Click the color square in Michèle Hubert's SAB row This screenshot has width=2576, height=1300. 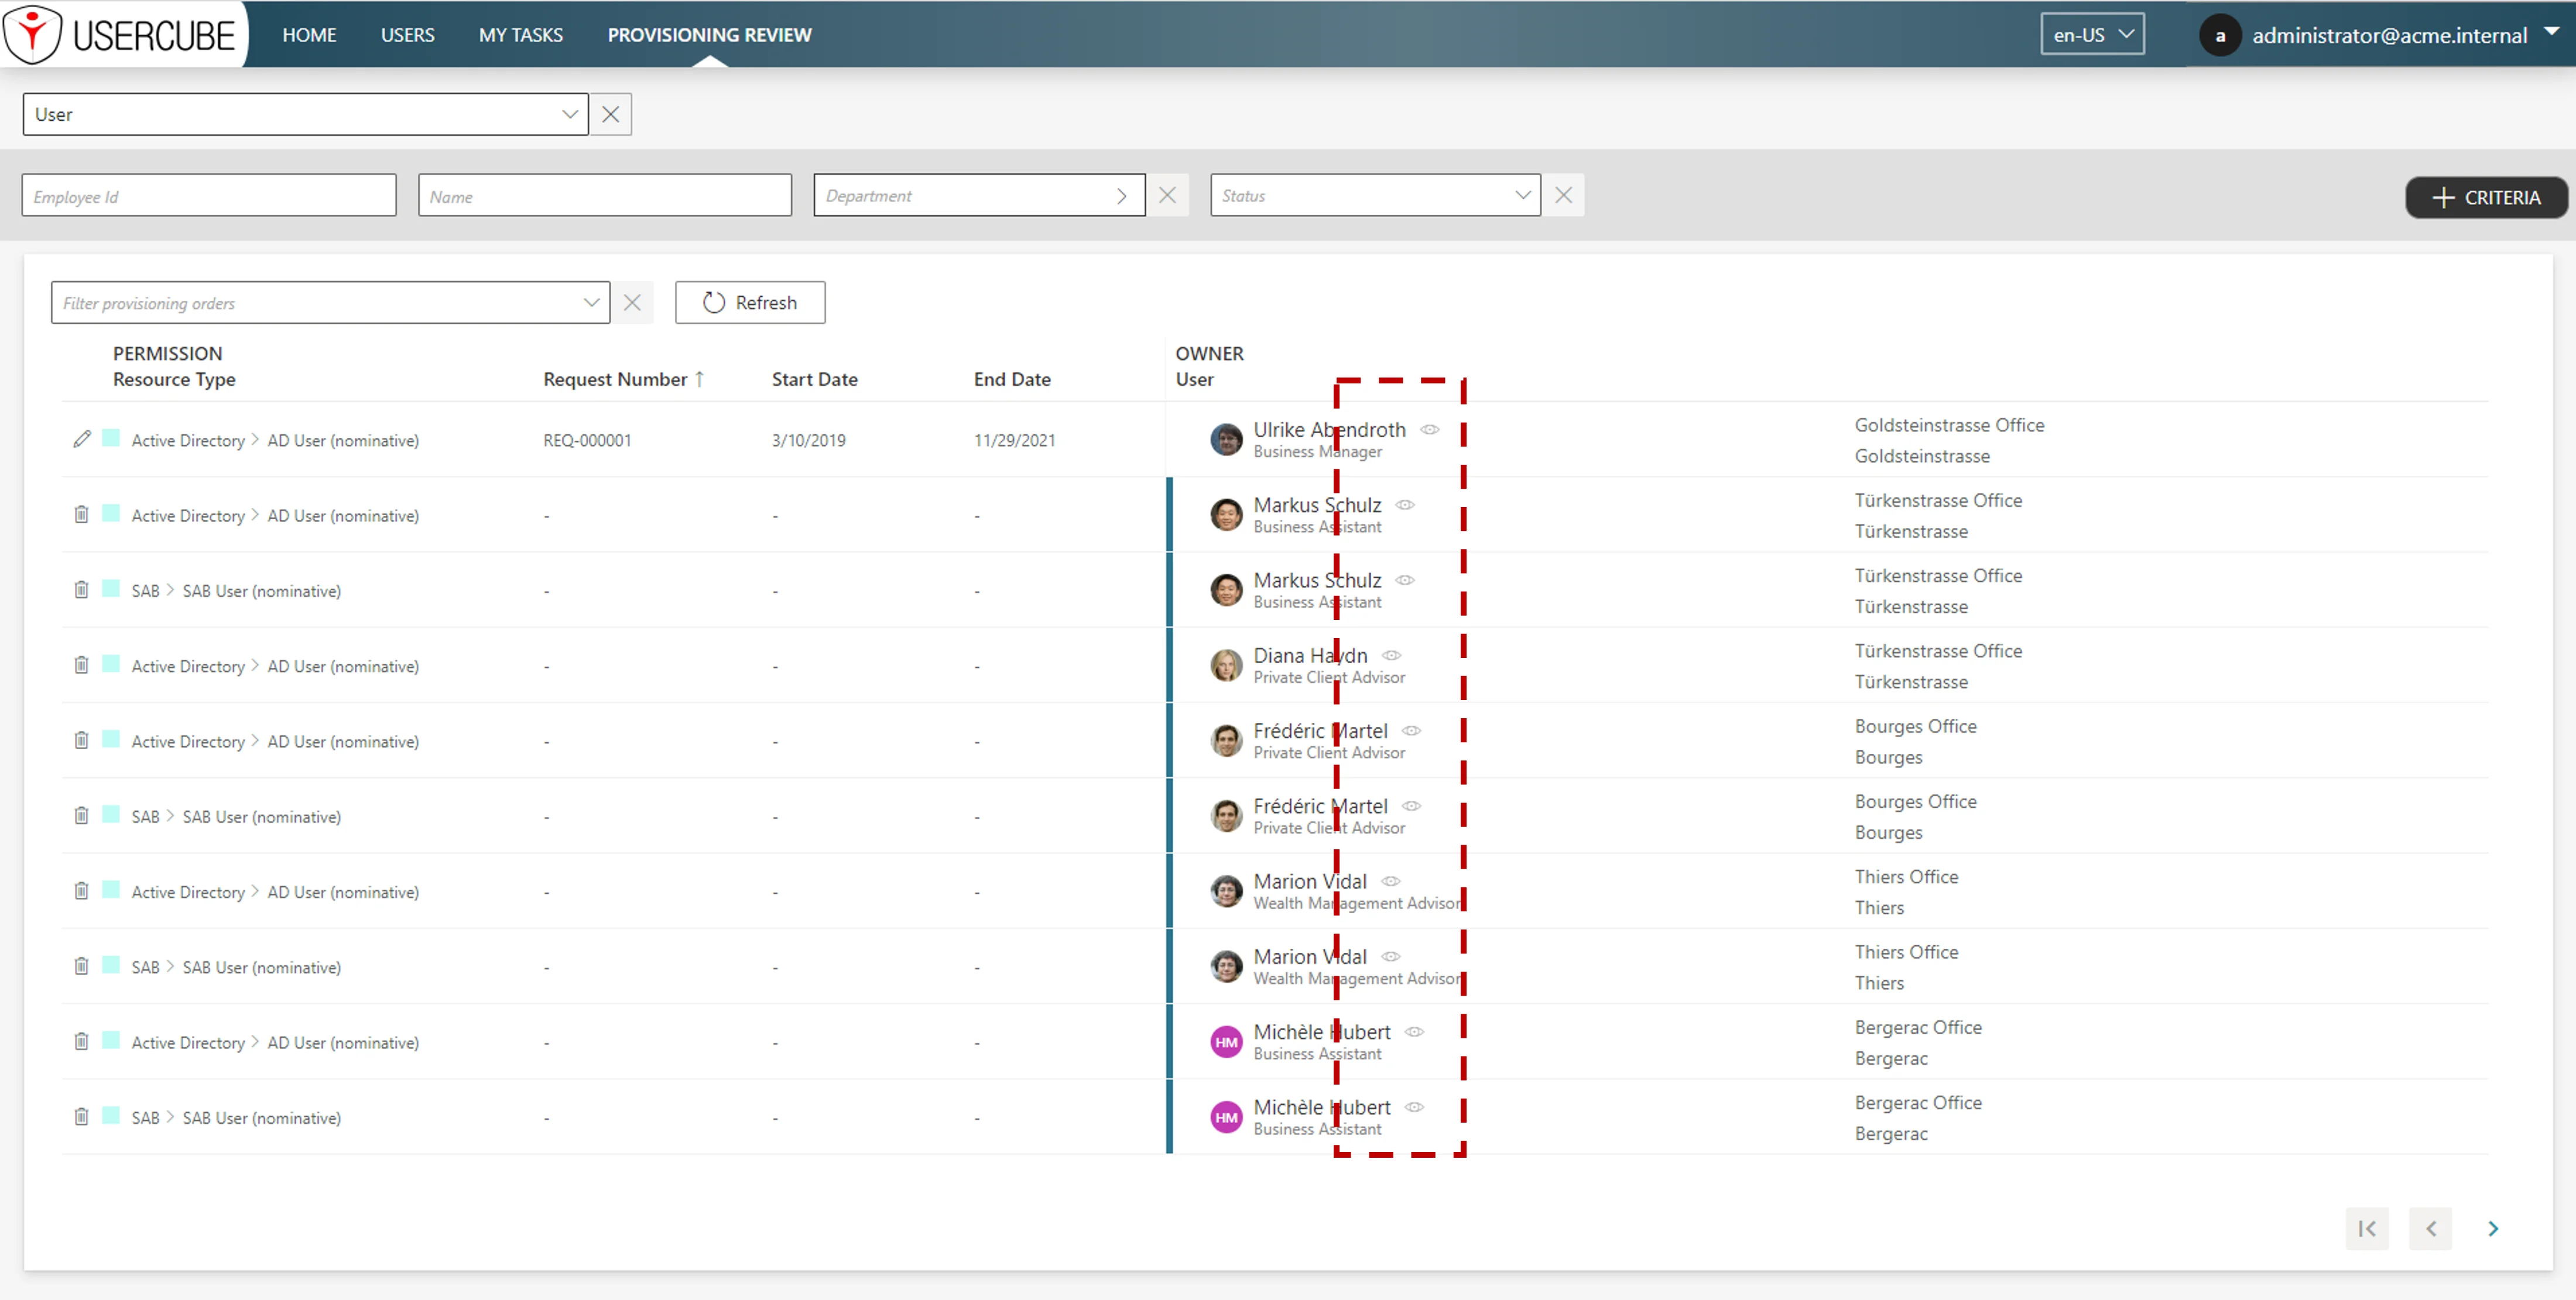click(111, 1115)
